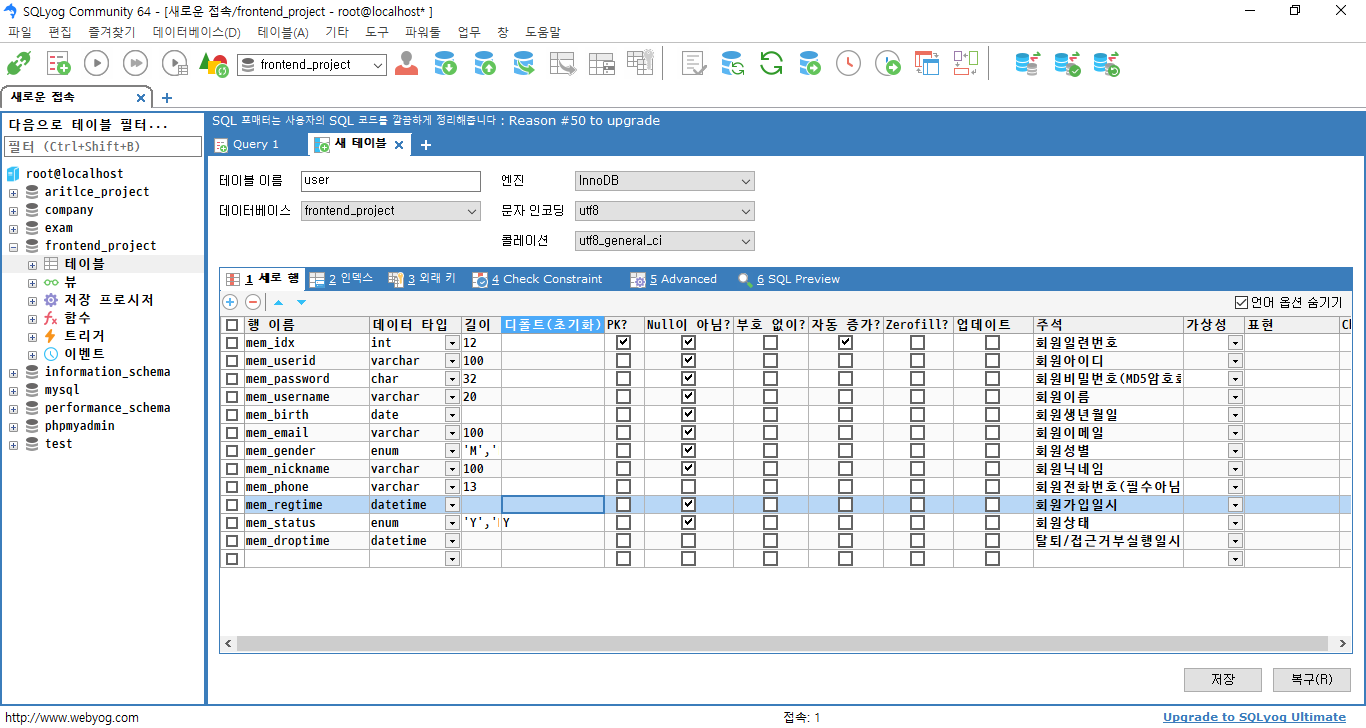Viewport: 1366px width, 728px height.
Task: Click the purple and green rectangles icon
Action: pos(965,64)
